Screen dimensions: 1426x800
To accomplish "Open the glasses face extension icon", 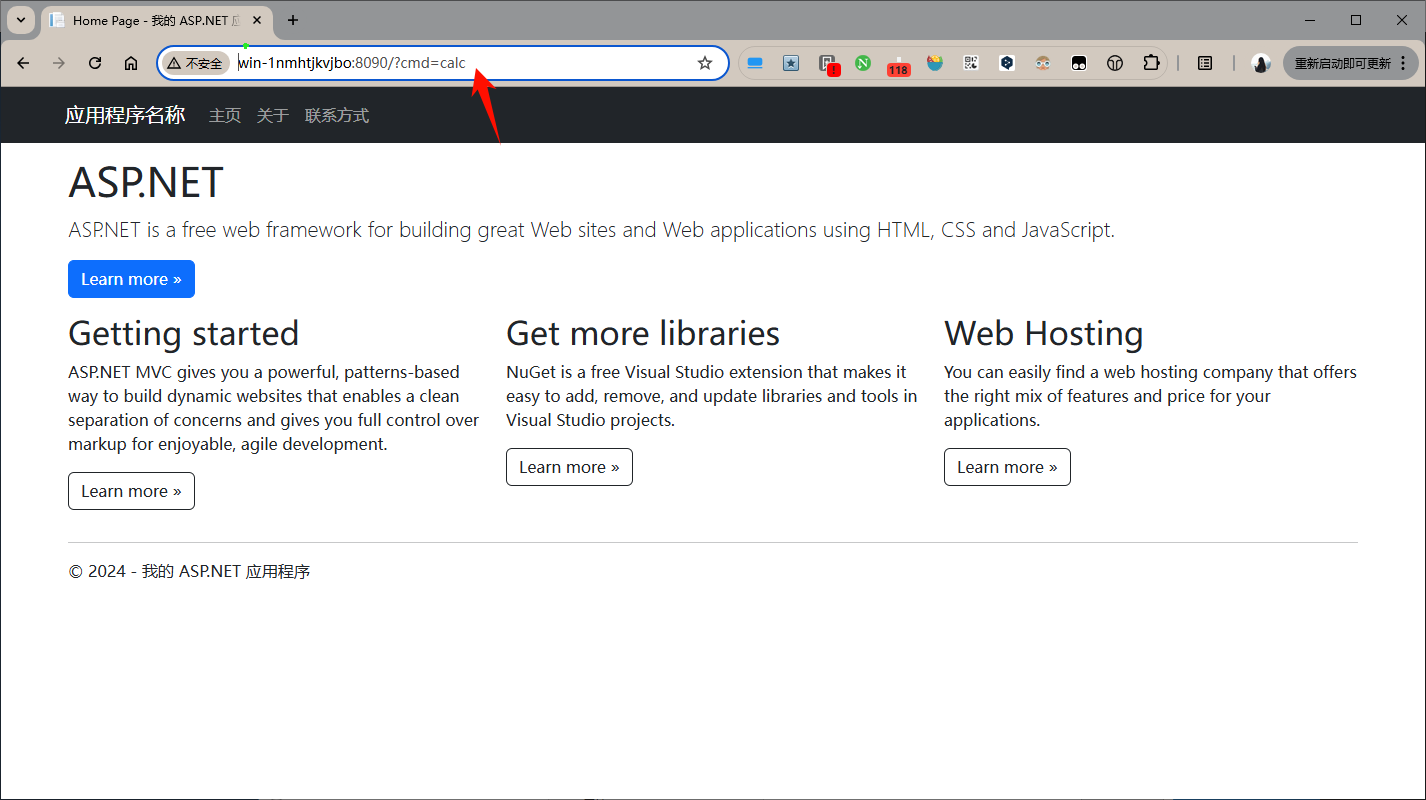I will pyautogui.click(x=1043, y=63).
